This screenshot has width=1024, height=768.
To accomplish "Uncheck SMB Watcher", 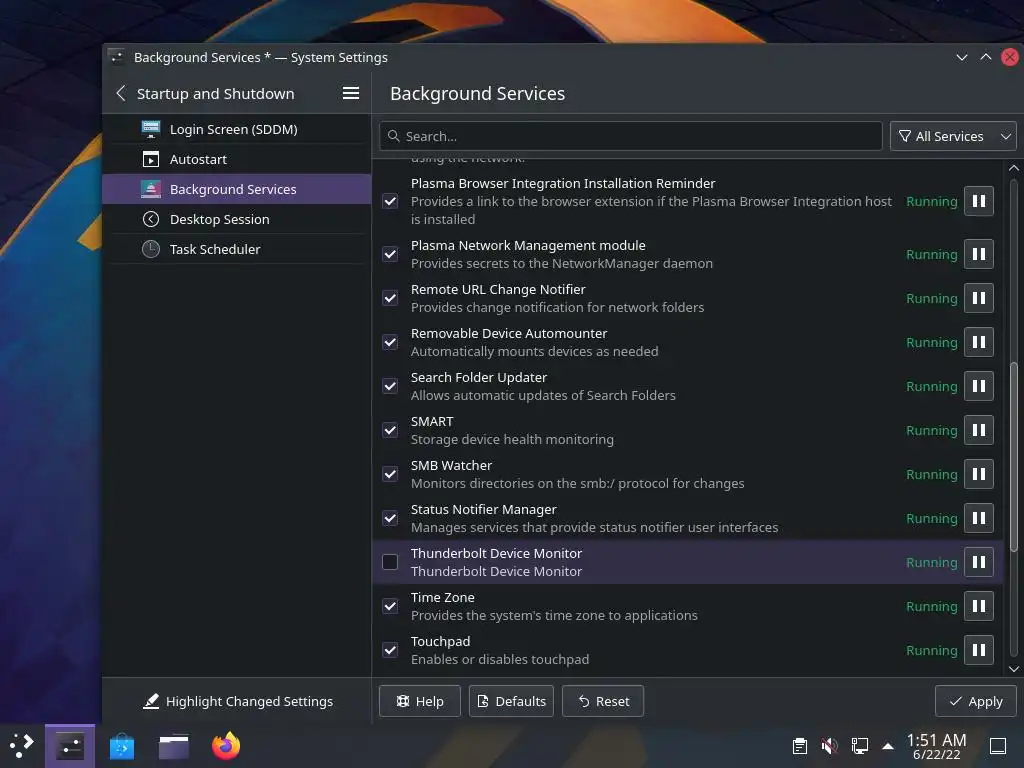I will pyautogui.click(x=390, y=474).
